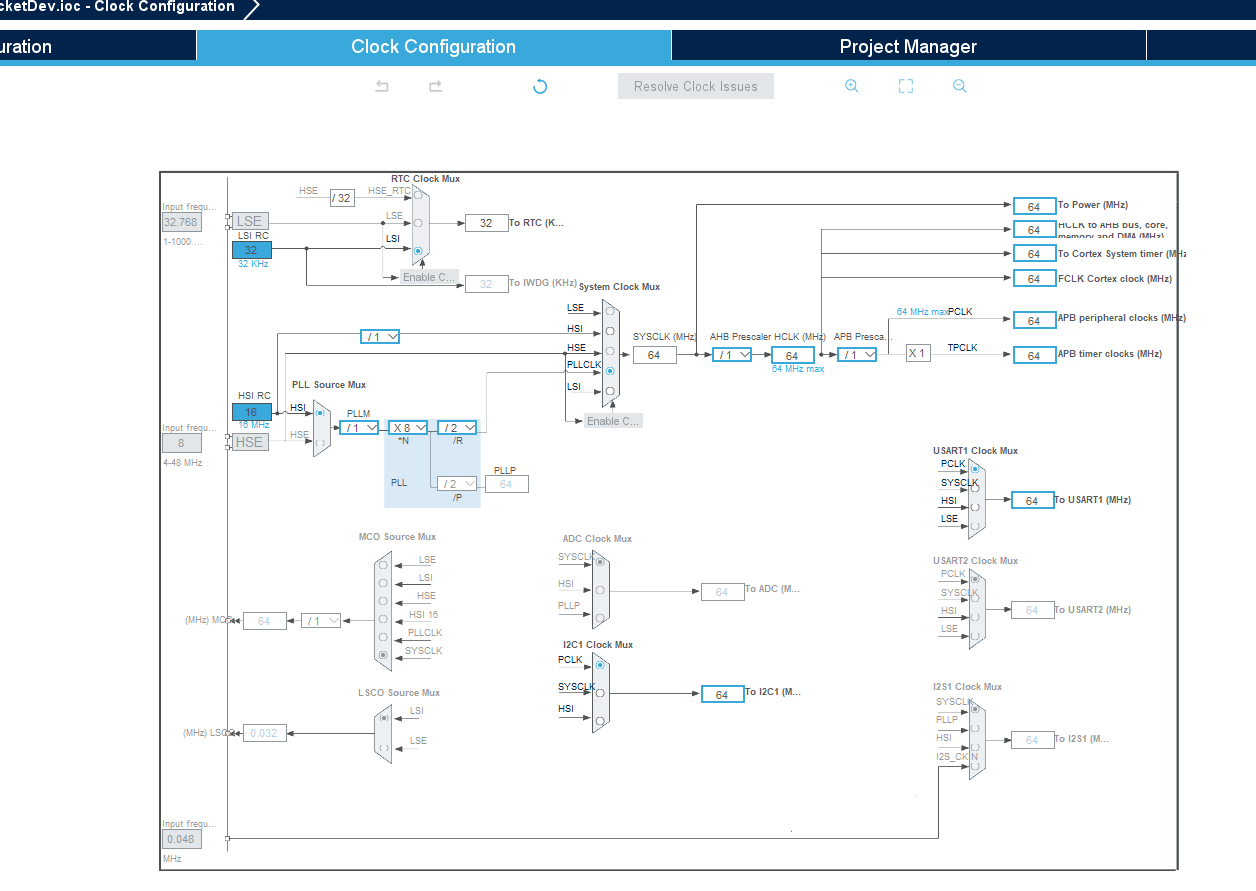
Task: Click the System Clock Mux Enable CSS button
Action: coord(613,421)
